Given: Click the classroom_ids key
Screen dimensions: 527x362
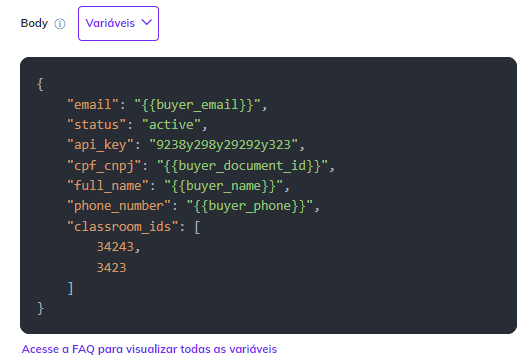Looking at the screenshot, I should click(x=123, y=227).
